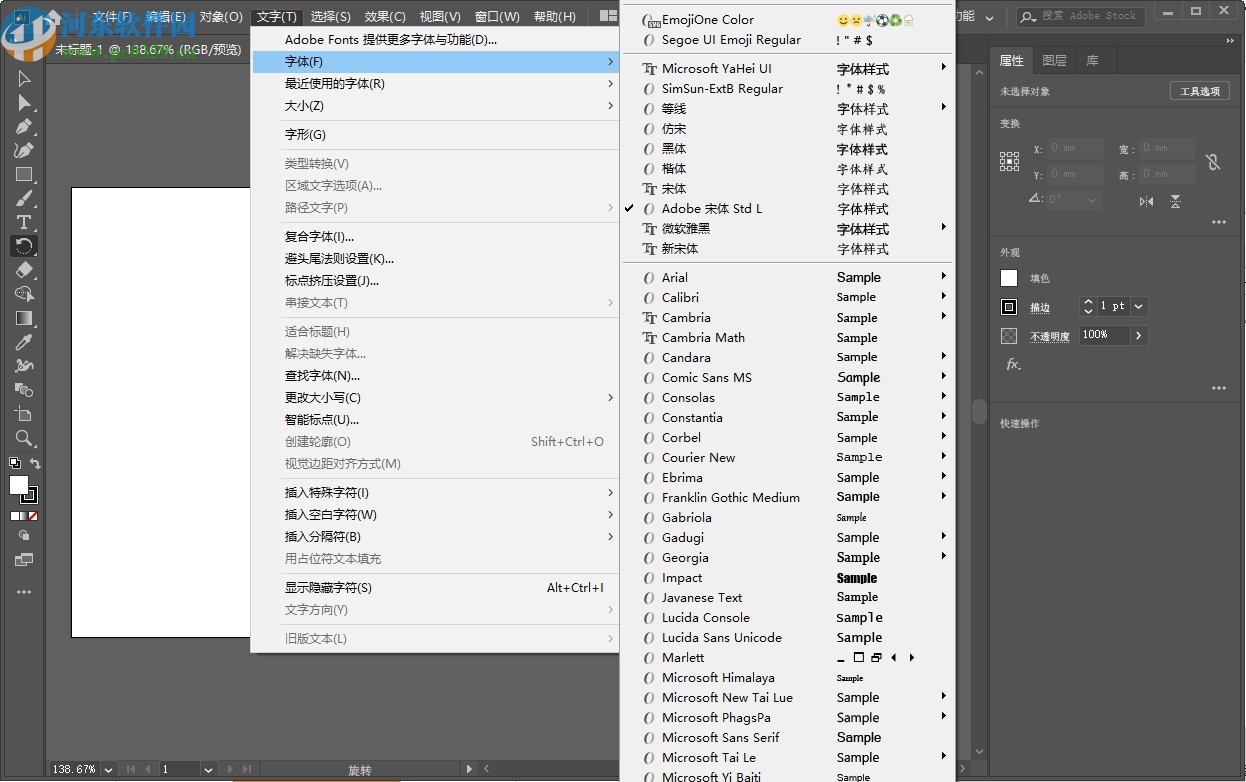Choose the Zoom tool
Viewport: 1246px width, 782px height.
(22, 438)
